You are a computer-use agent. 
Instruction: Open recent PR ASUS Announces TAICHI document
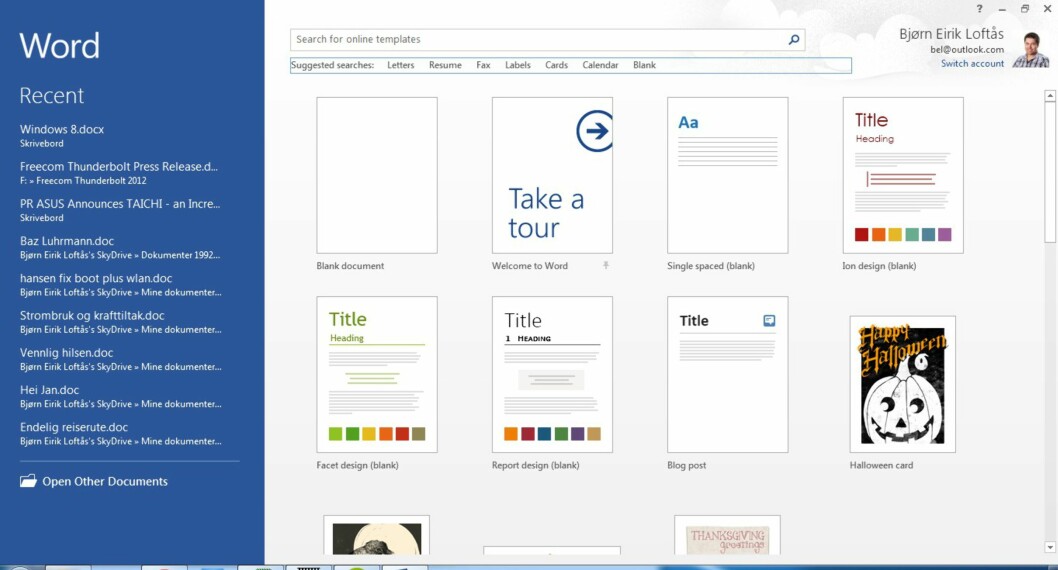coord(120,210)
